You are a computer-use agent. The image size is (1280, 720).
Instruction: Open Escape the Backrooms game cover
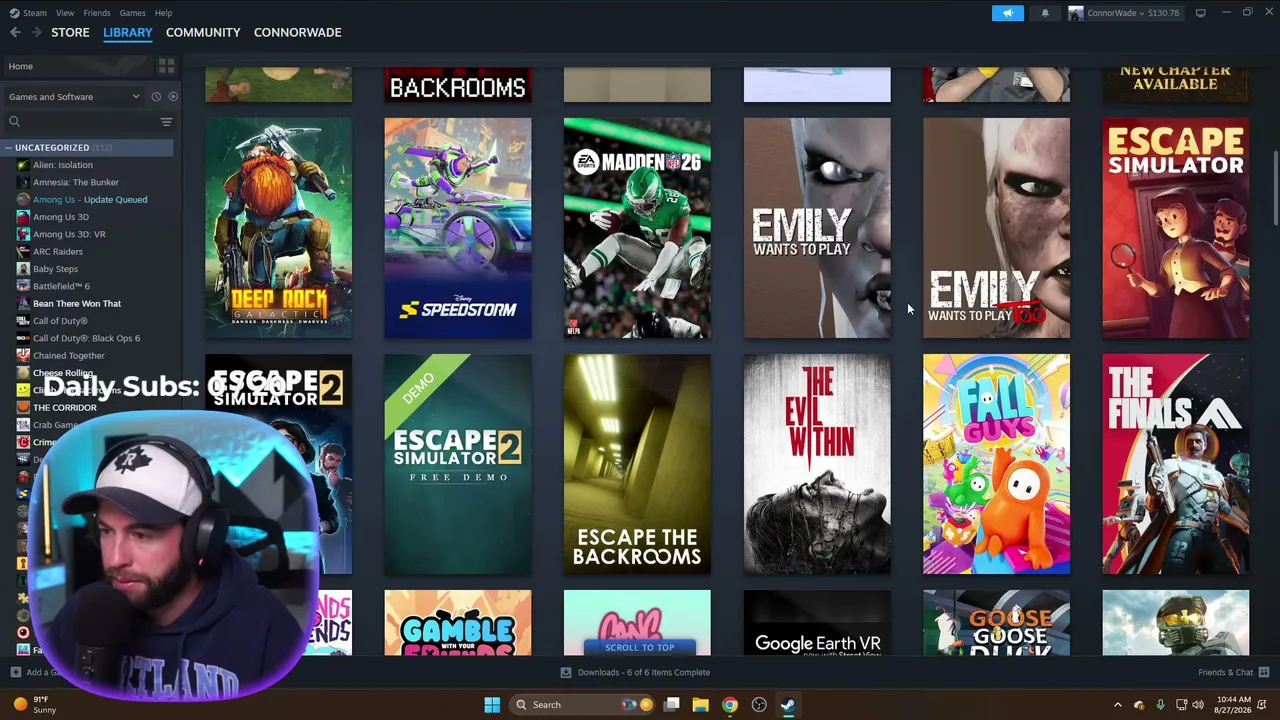pyautogui.click(x=637, y=465)
